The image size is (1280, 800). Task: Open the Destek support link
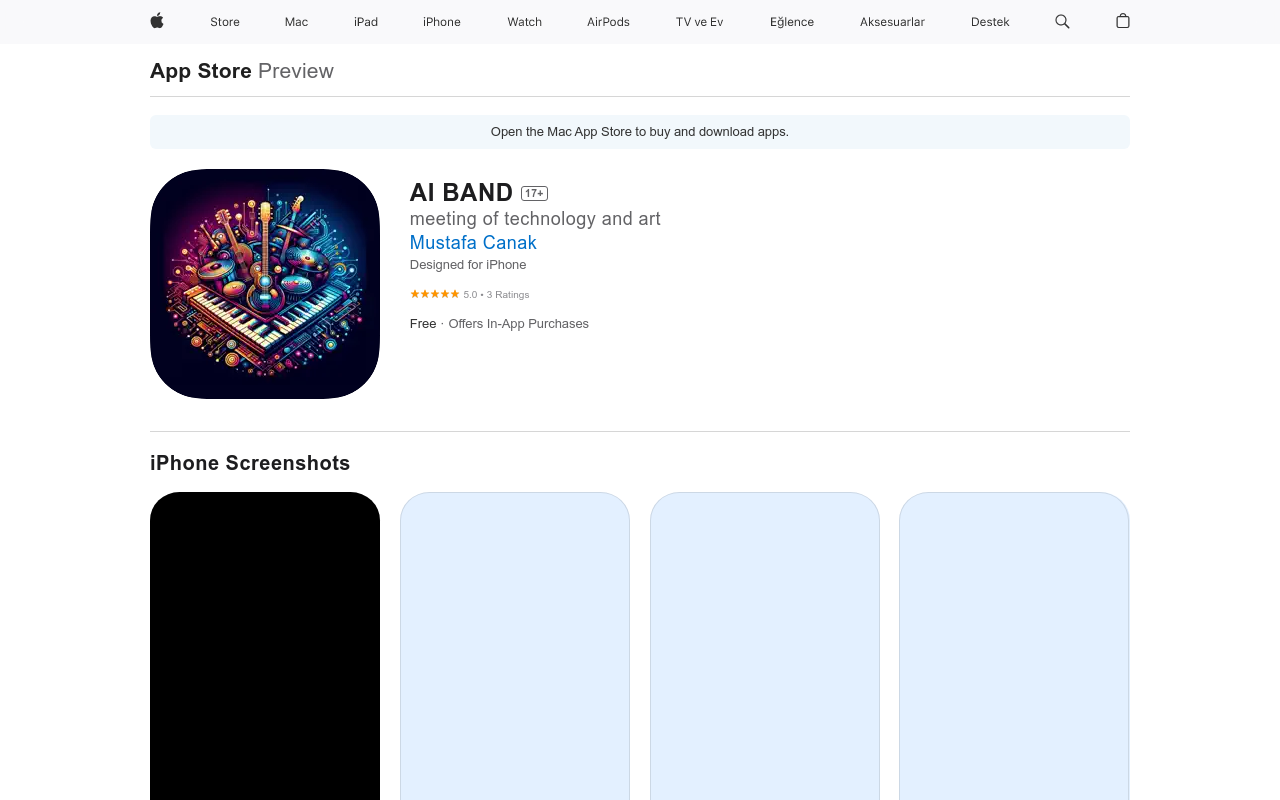point(990,22)
